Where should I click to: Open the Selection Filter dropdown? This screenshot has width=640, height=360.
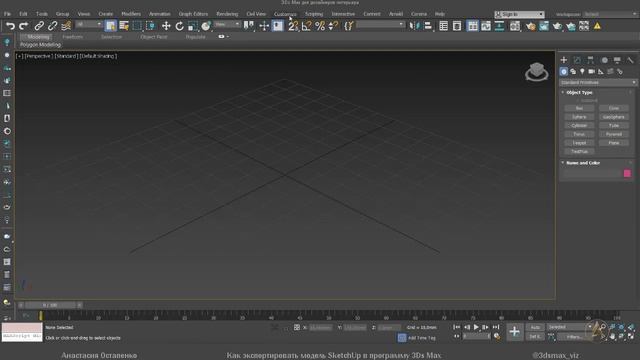coord(89,24)
